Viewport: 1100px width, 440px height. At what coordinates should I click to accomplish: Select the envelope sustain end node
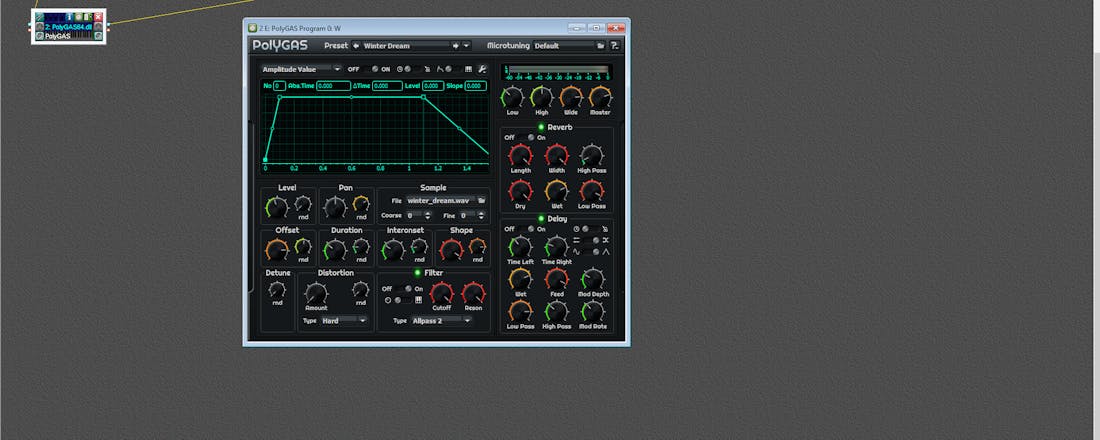pos(423,98)
